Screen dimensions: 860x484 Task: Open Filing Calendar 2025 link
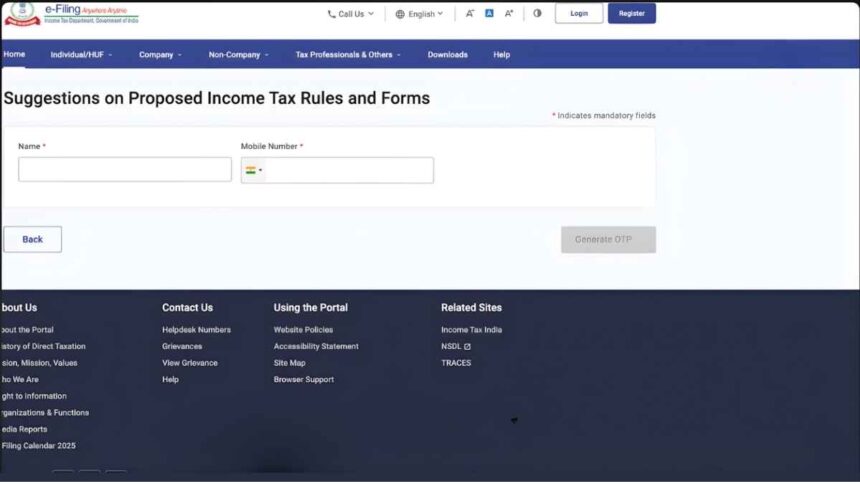(38, 446)
